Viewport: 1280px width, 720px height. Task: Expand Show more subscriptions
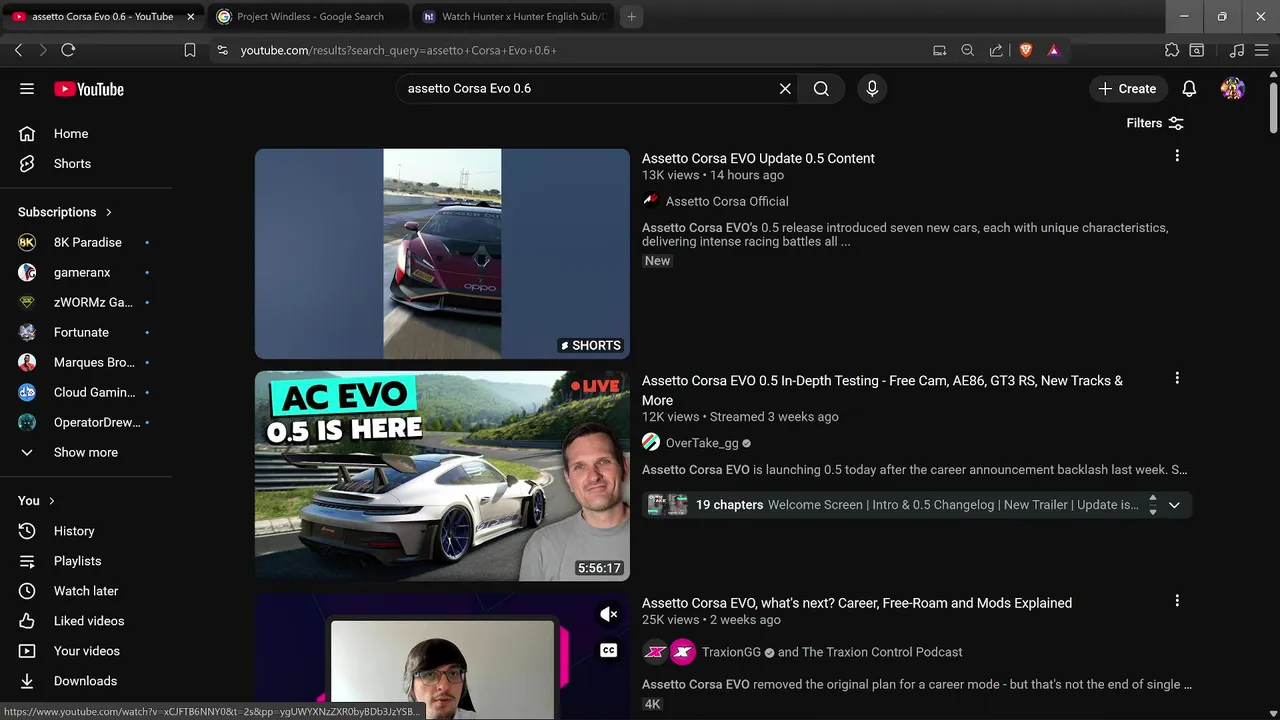(86, 452)
